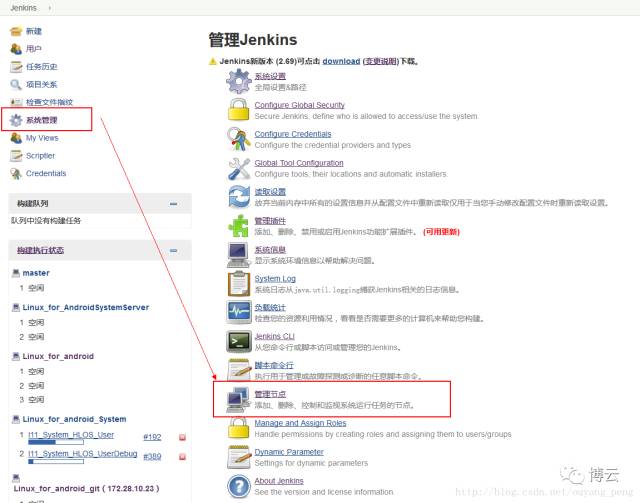Image resolution: width=640 pixels, height=503 pixels.
Task: Open 任务历史 in the sidebar
Action: (x=42, y=67)
